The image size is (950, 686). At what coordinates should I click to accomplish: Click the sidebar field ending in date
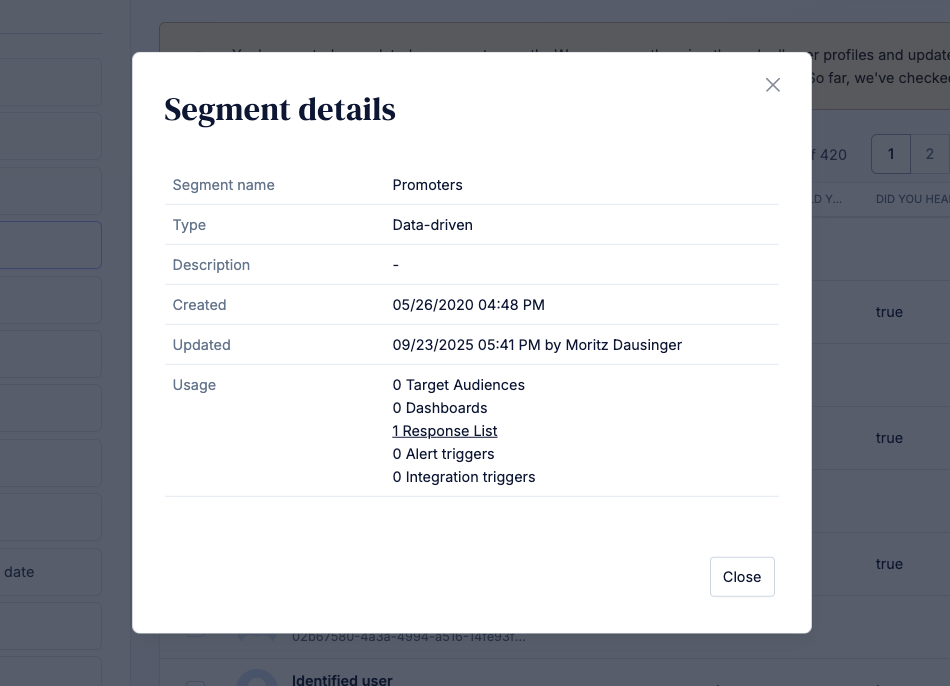click(50, 572)
